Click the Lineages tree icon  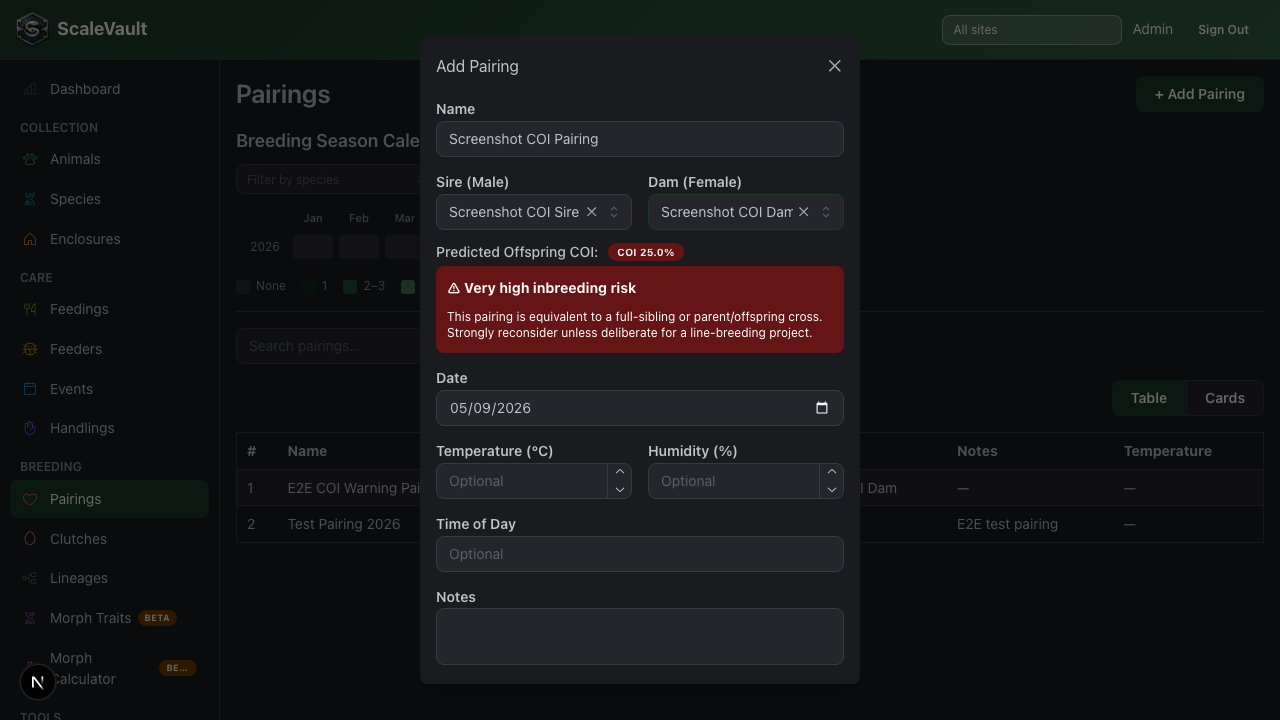pyautogui.click(x=30, y=578)
